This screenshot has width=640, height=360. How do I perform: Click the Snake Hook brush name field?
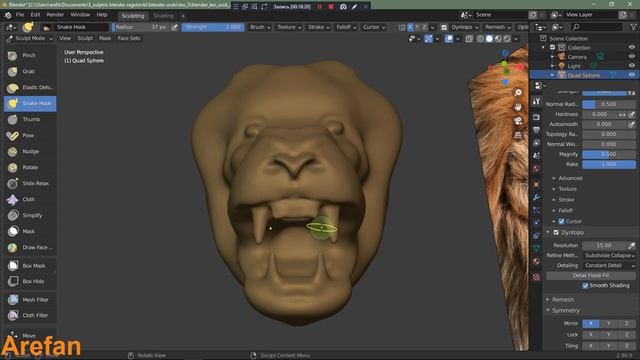(81, 27)
